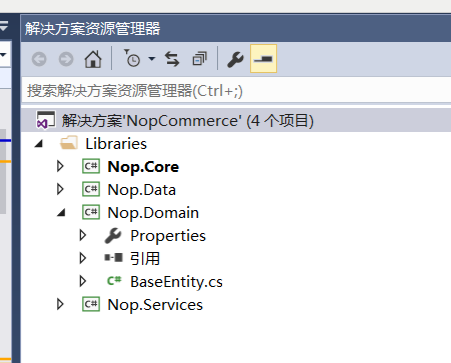
Task: Click the Back navigation arrow in toolbar
Action: click(39, 59)
